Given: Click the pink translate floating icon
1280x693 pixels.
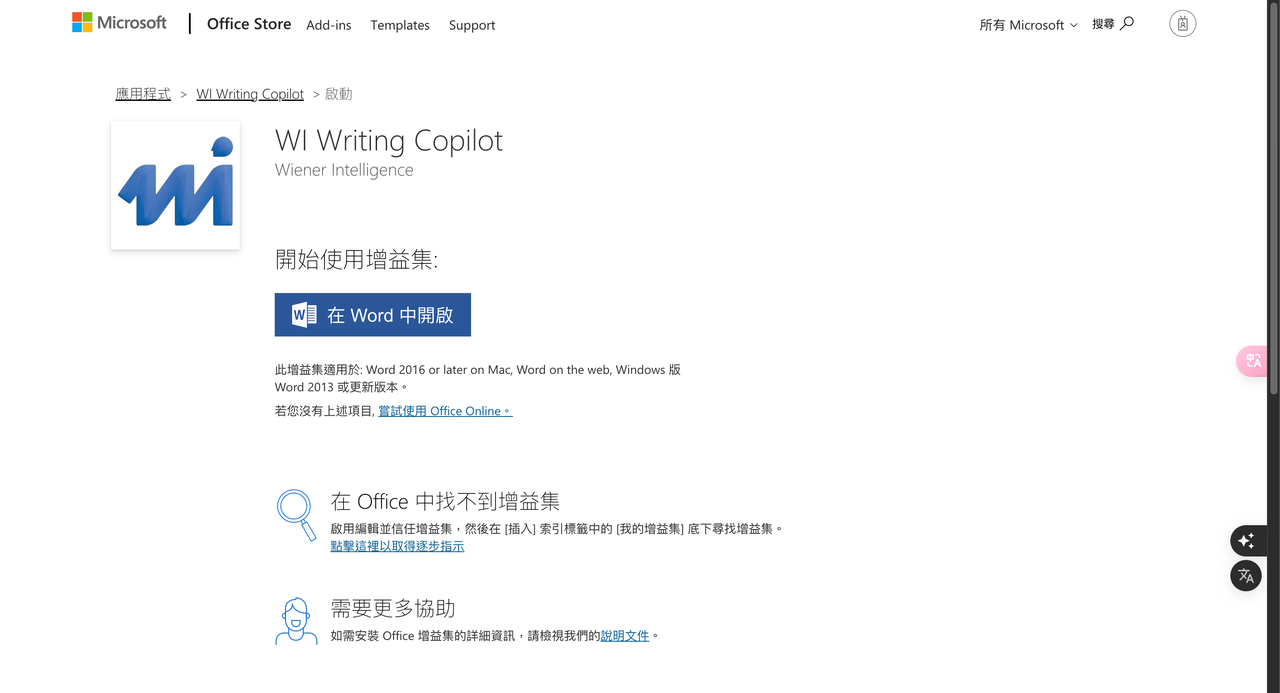Looking at the screenshot, I should 1252,361.
